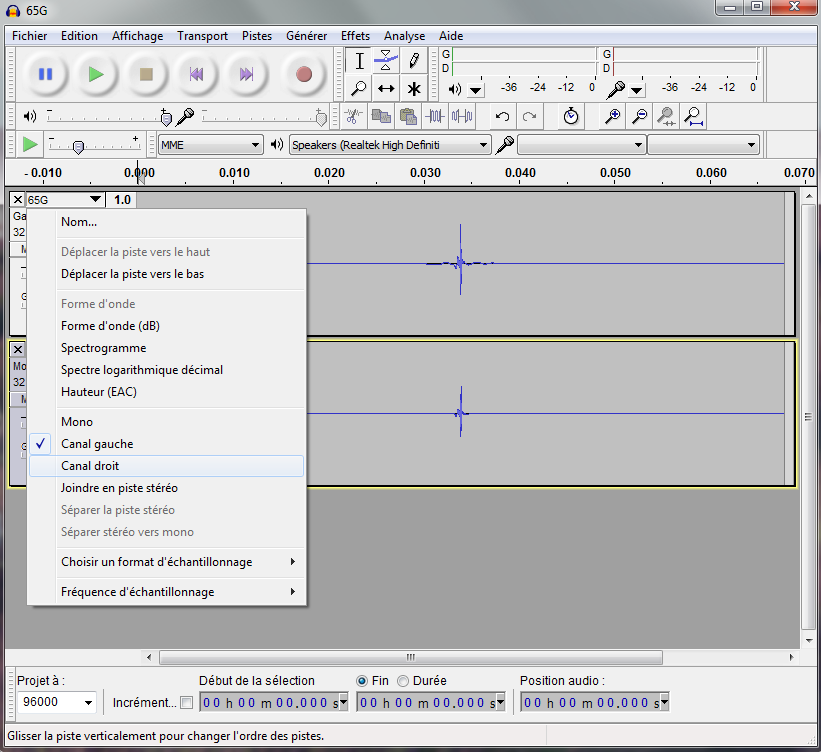Click the playback speed slider handle

click(78, 147)
